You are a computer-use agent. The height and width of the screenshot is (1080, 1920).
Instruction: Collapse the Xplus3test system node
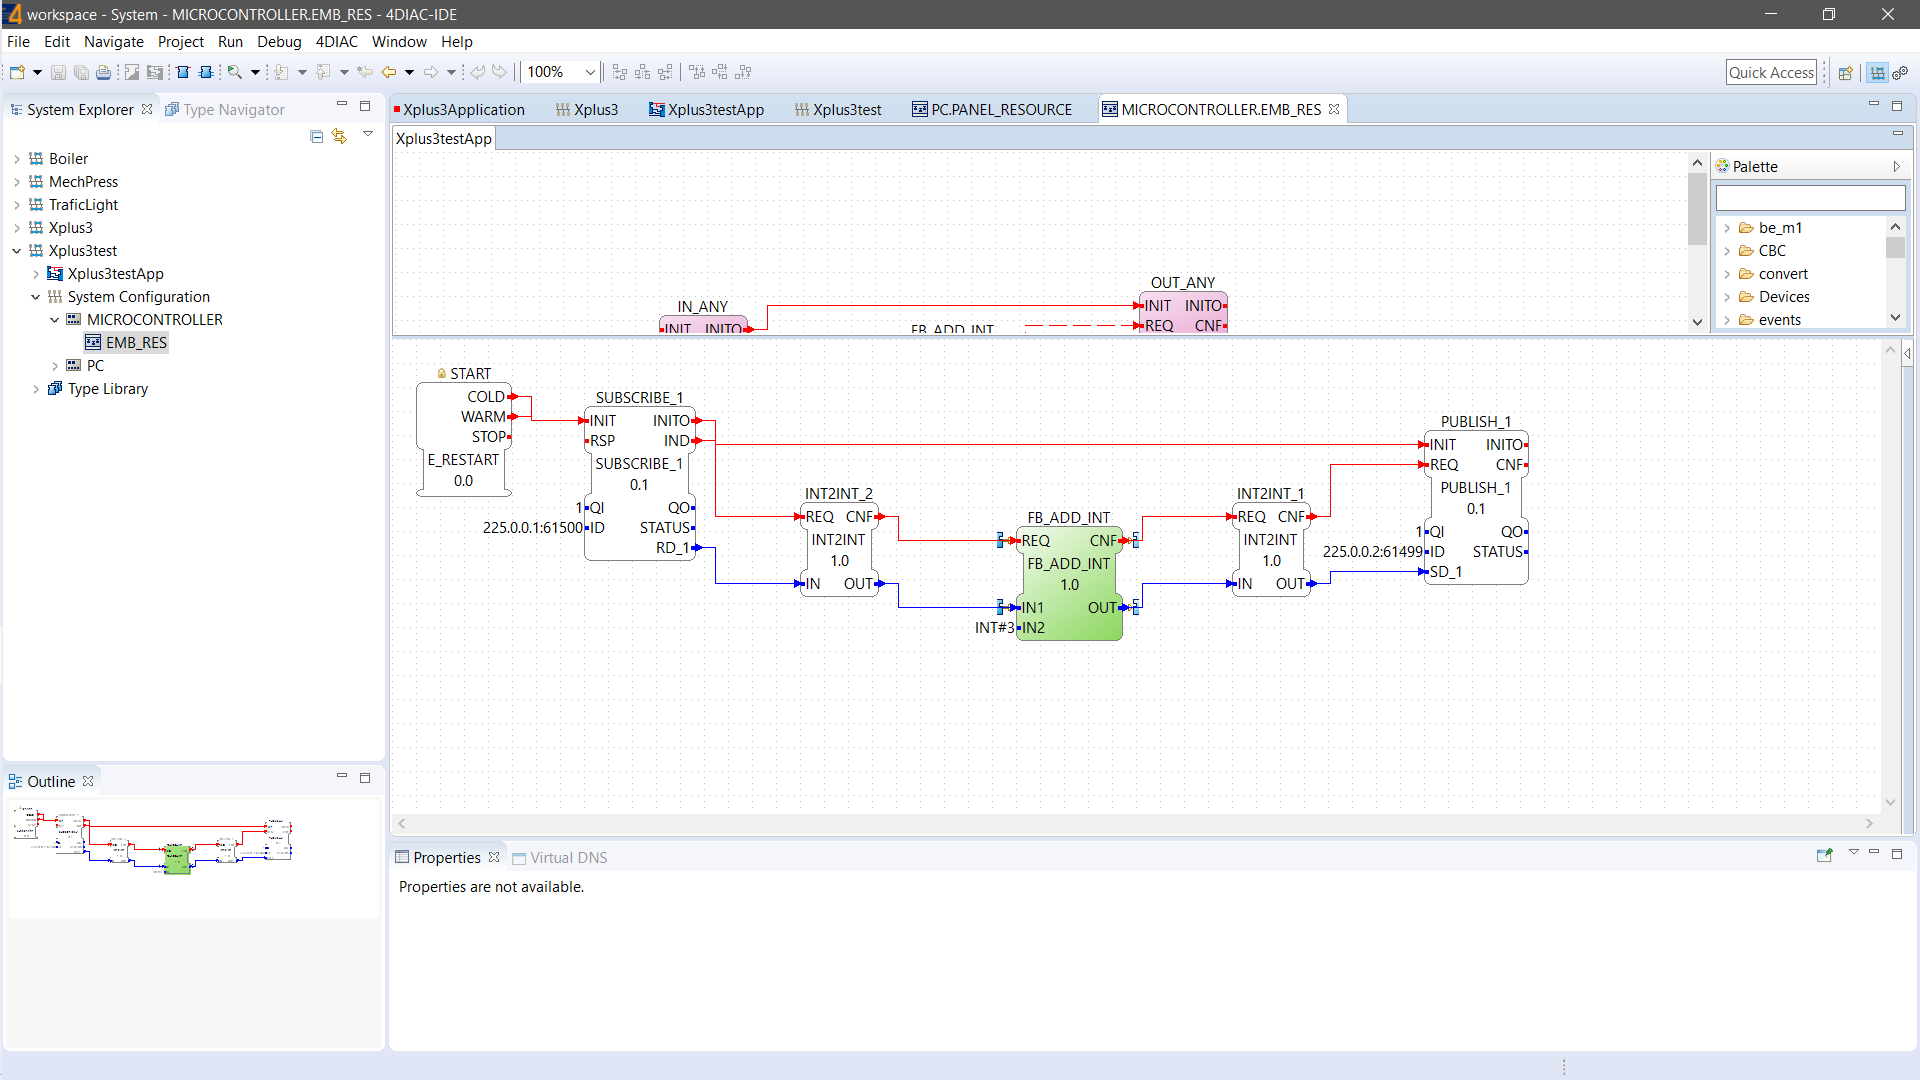pos(17,251)
